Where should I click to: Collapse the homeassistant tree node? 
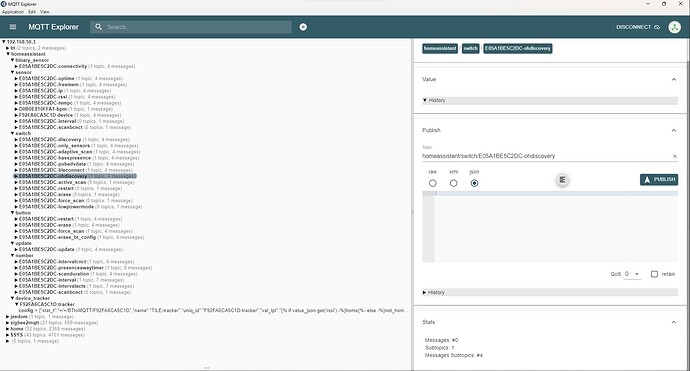[x=7, y=54]
